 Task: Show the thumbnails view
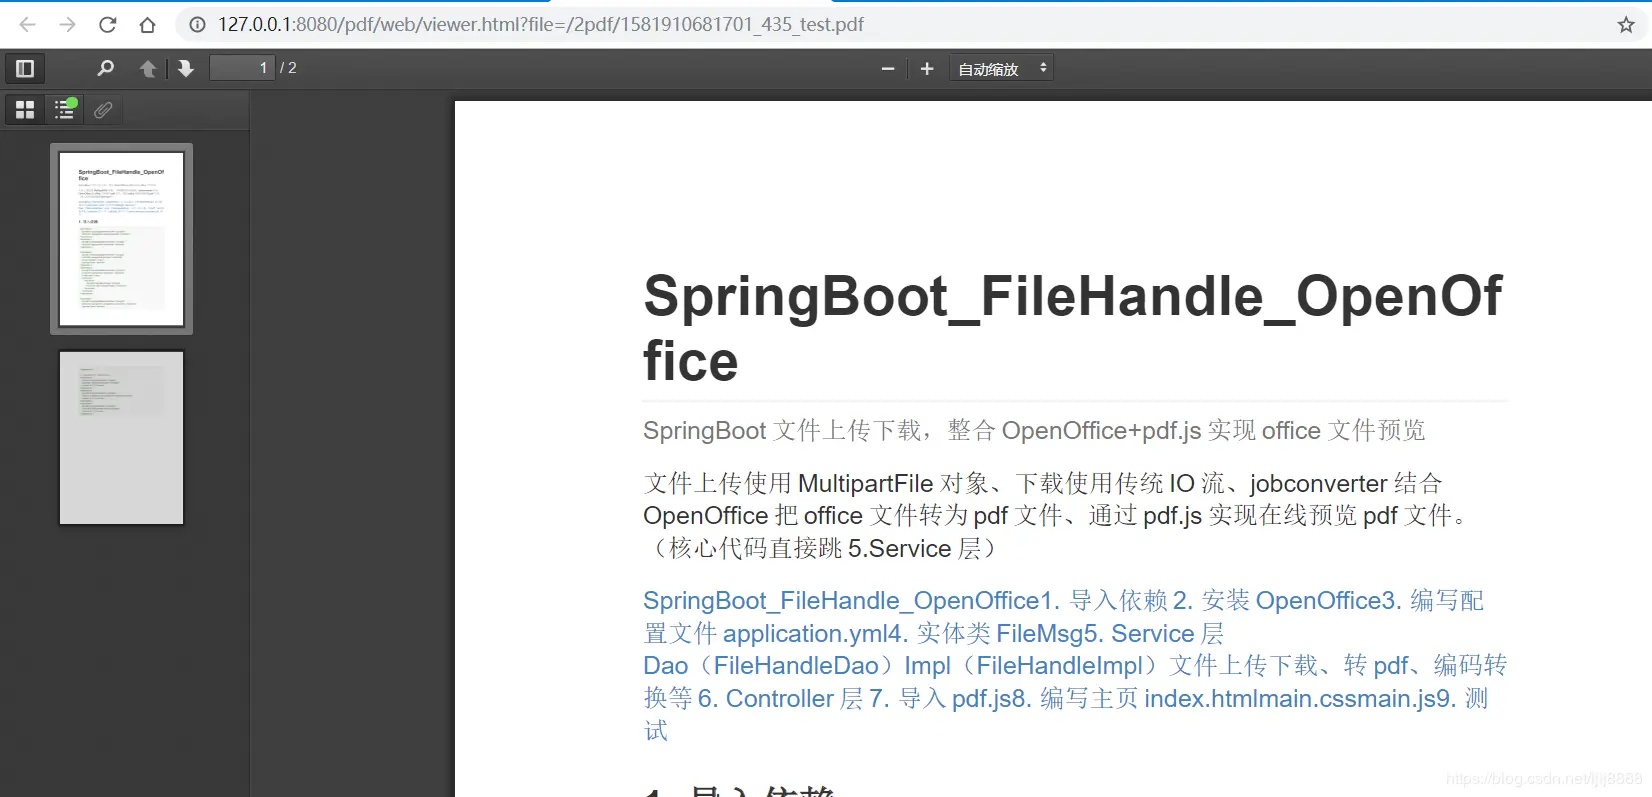coord(25,109)
